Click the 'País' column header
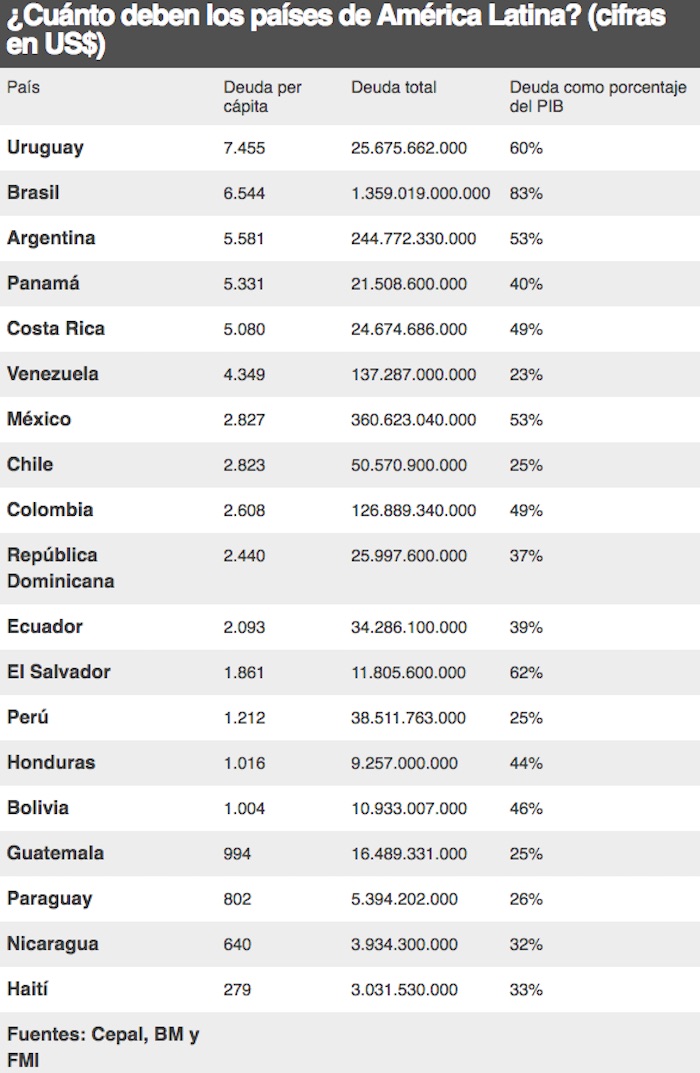 point(23,88)
